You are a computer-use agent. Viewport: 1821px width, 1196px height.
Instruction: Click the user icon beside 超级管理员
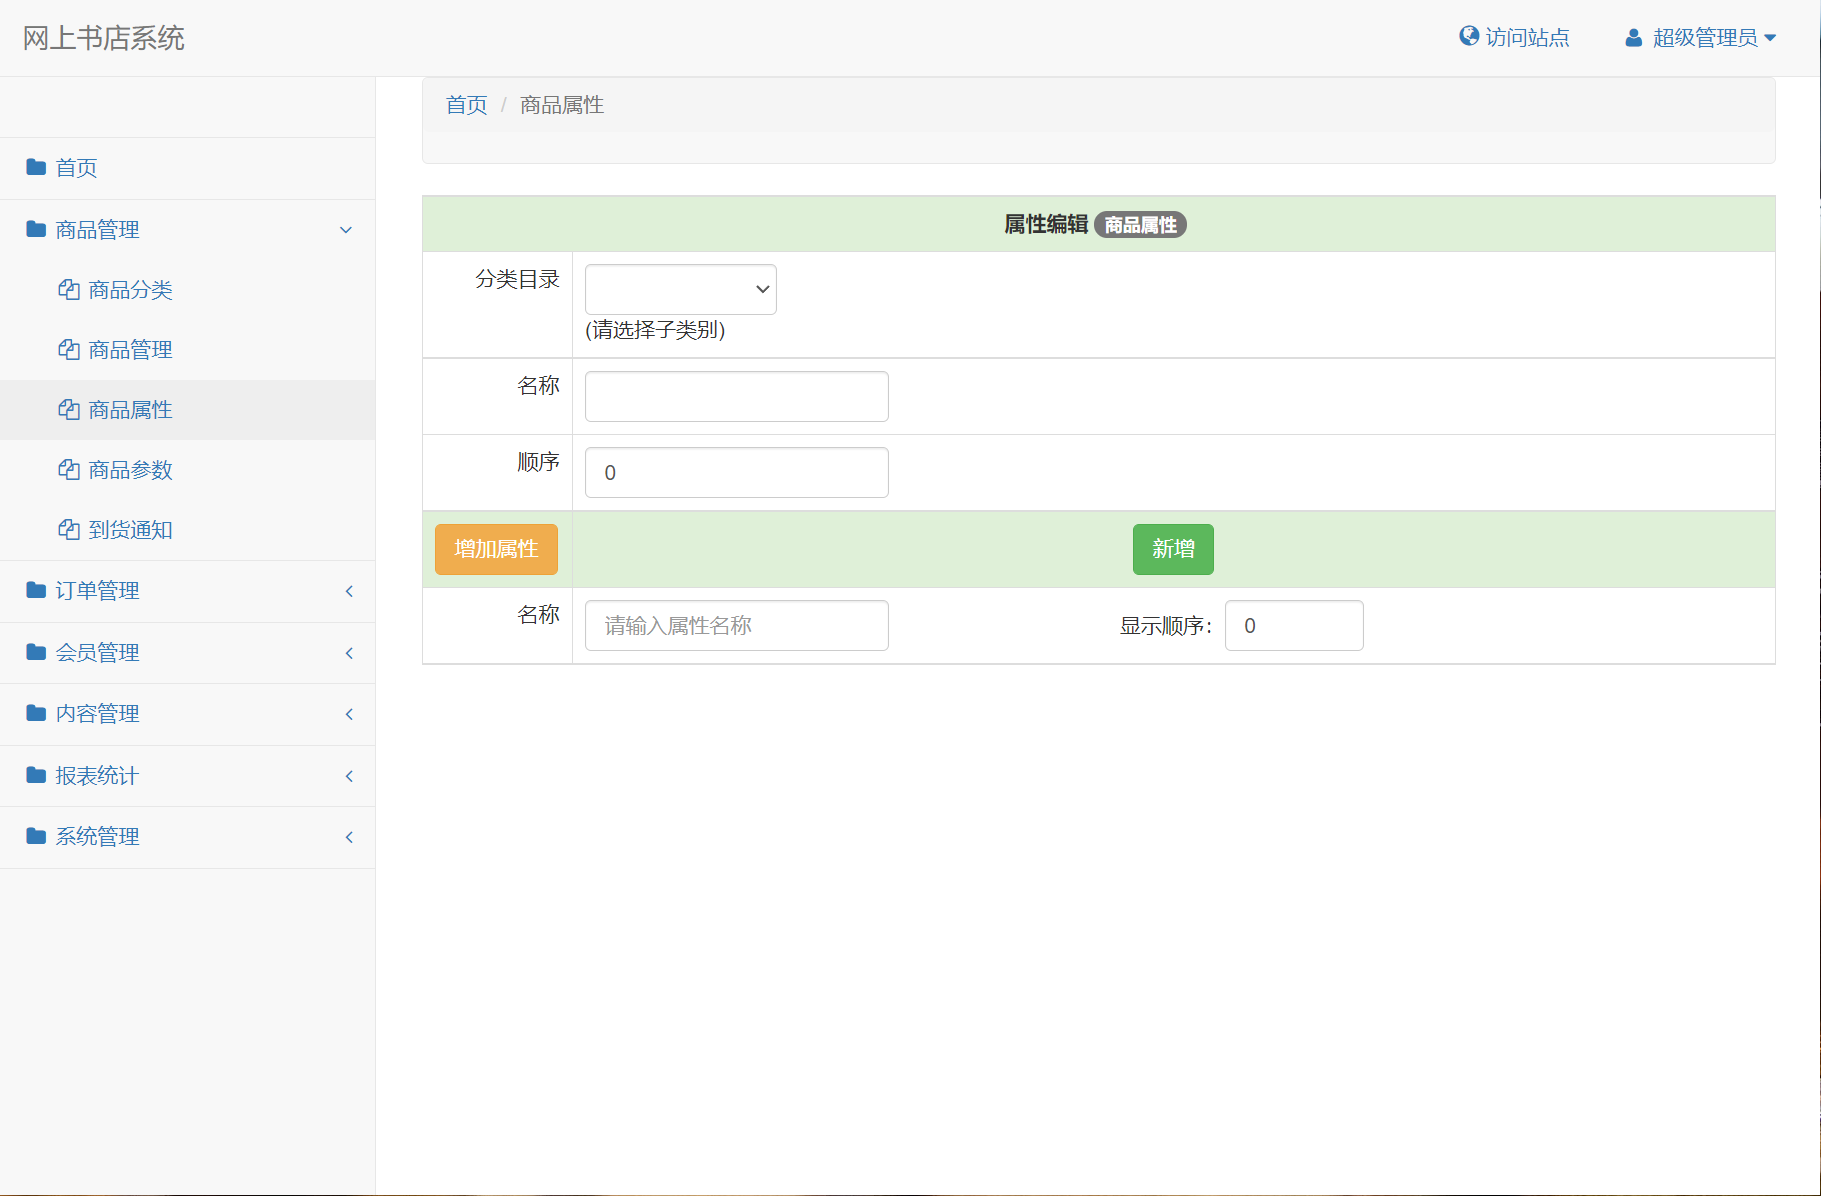pyautogui.click(x=1633, y=37)
